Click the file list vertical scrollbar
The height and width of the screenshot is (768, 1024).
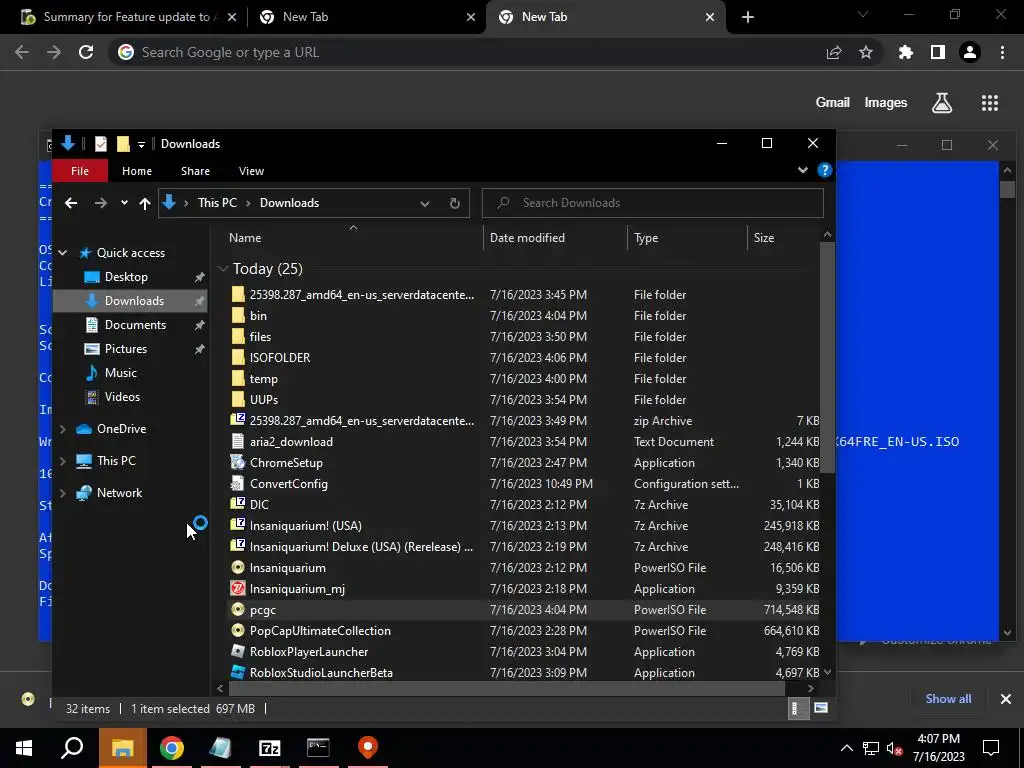tap(827, 358)
